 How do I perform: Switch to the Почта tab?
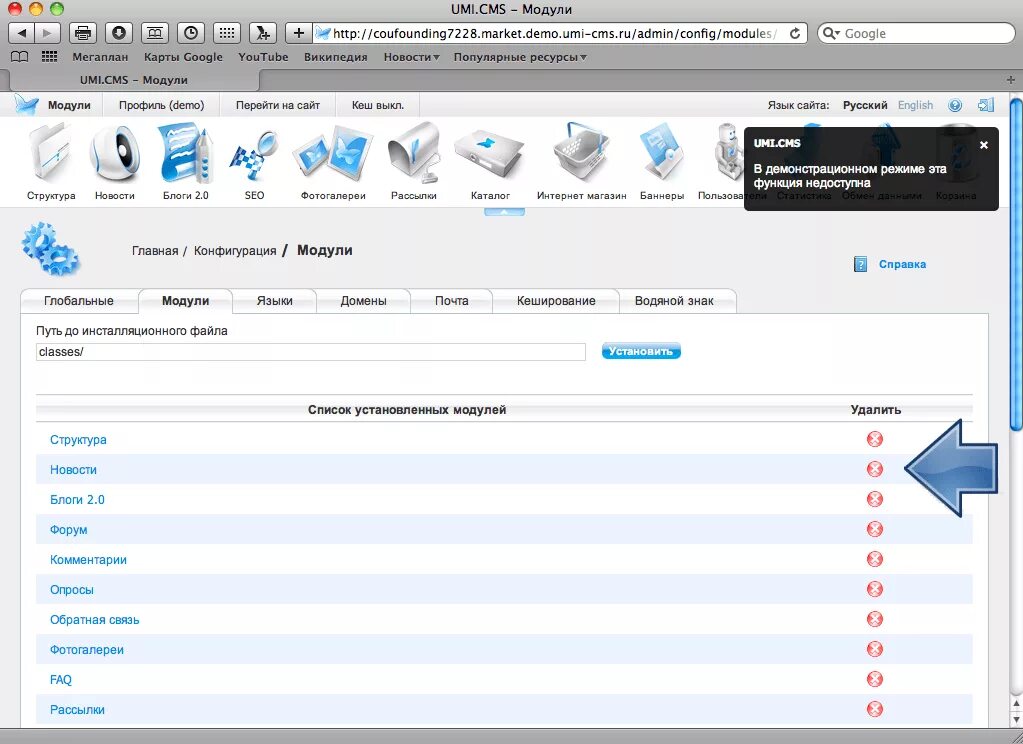[x=451, y=301]
